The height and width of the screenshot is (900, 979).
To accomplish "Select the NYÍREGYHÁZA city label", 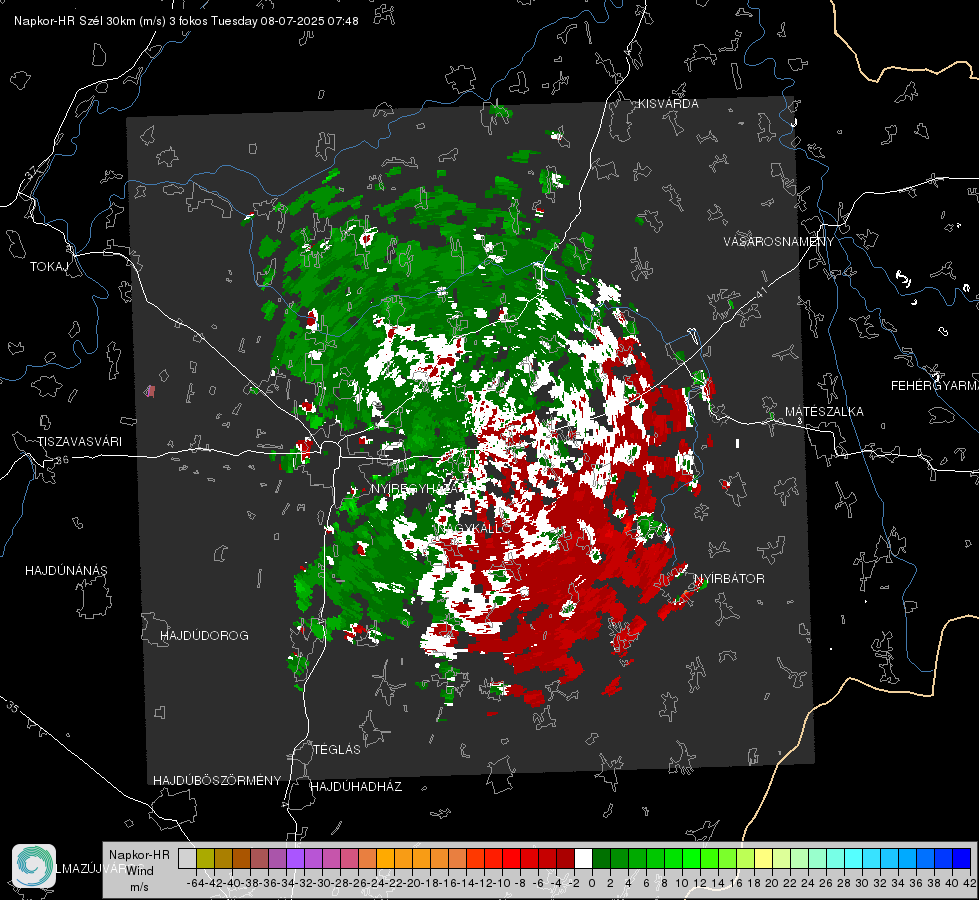I will point(417,489).
